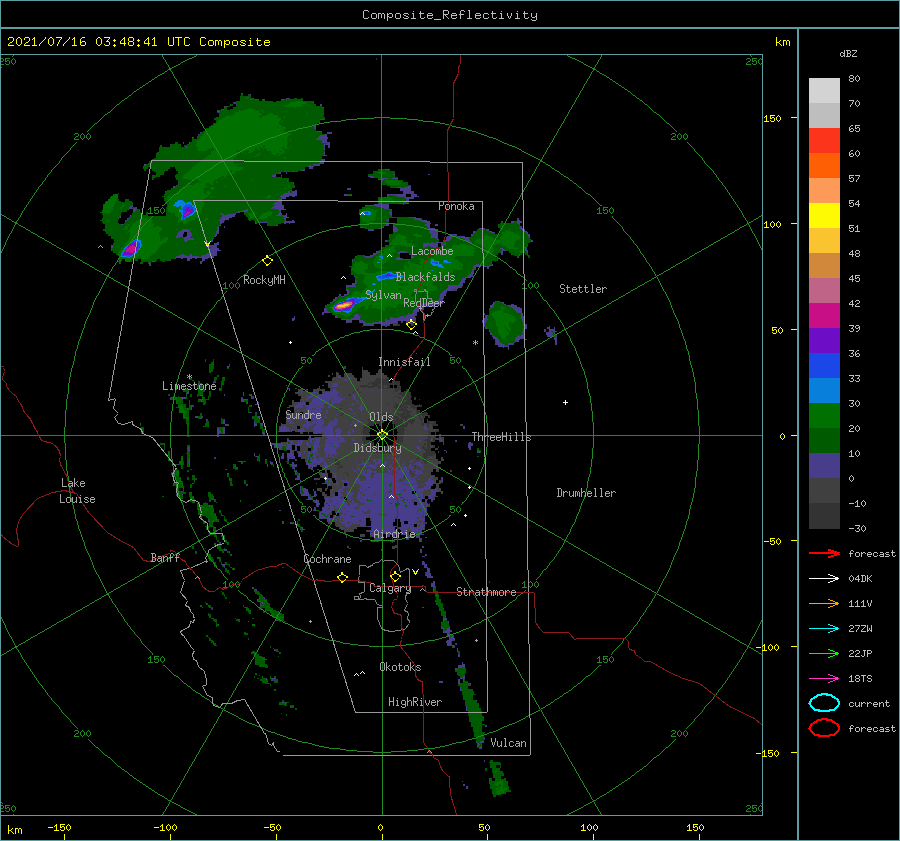900x841 pixels.
Task: Click the Ponoka city label
Action: tap(456, 206)
